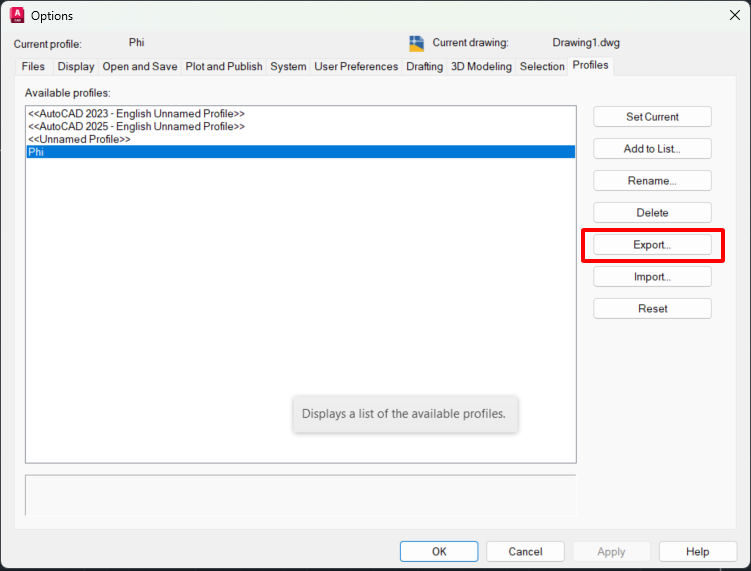
Task: Switch to the Selection tab
Action: point(542,66)
